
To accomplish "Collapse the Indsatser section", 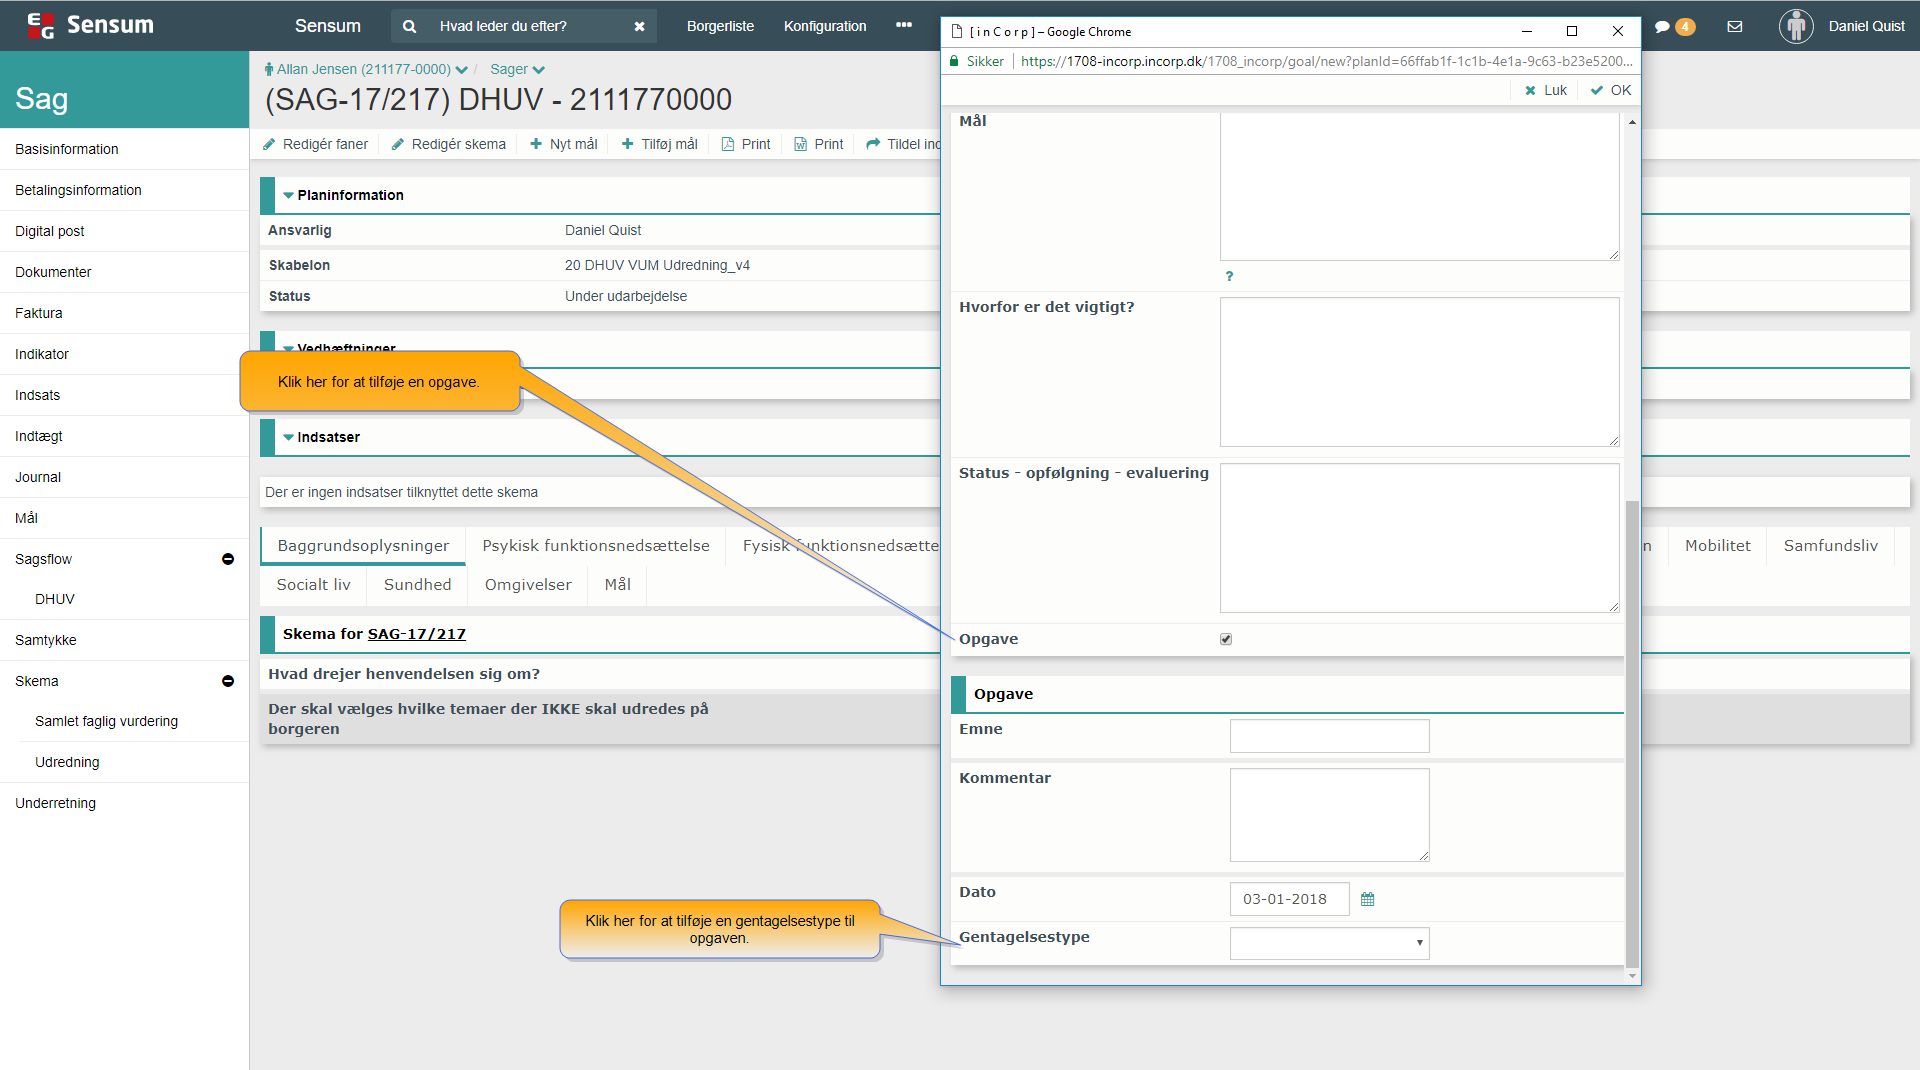I will pyautogui.click(x=288, y=437).
